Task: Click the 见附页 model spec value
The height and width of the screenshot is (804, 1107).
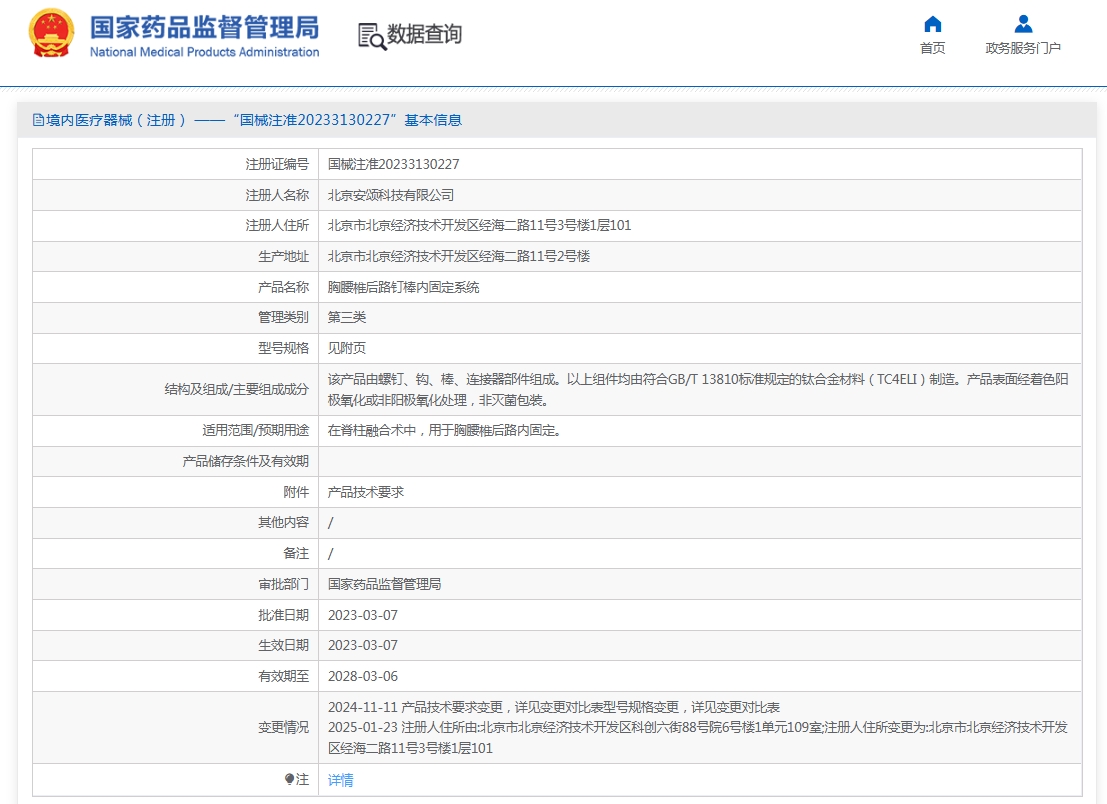Action: pos(347,348)
